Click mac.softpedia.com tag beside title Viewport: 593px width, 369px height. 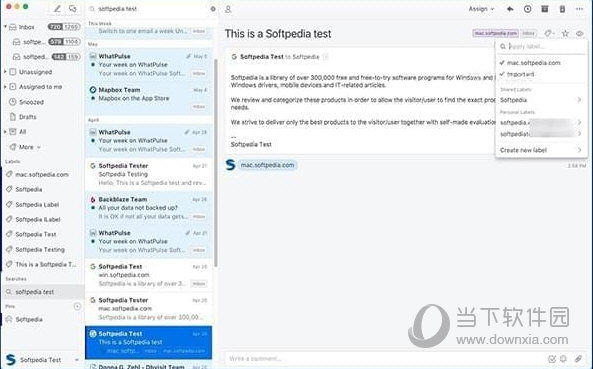pyautogui.click(x=495, y=33)
